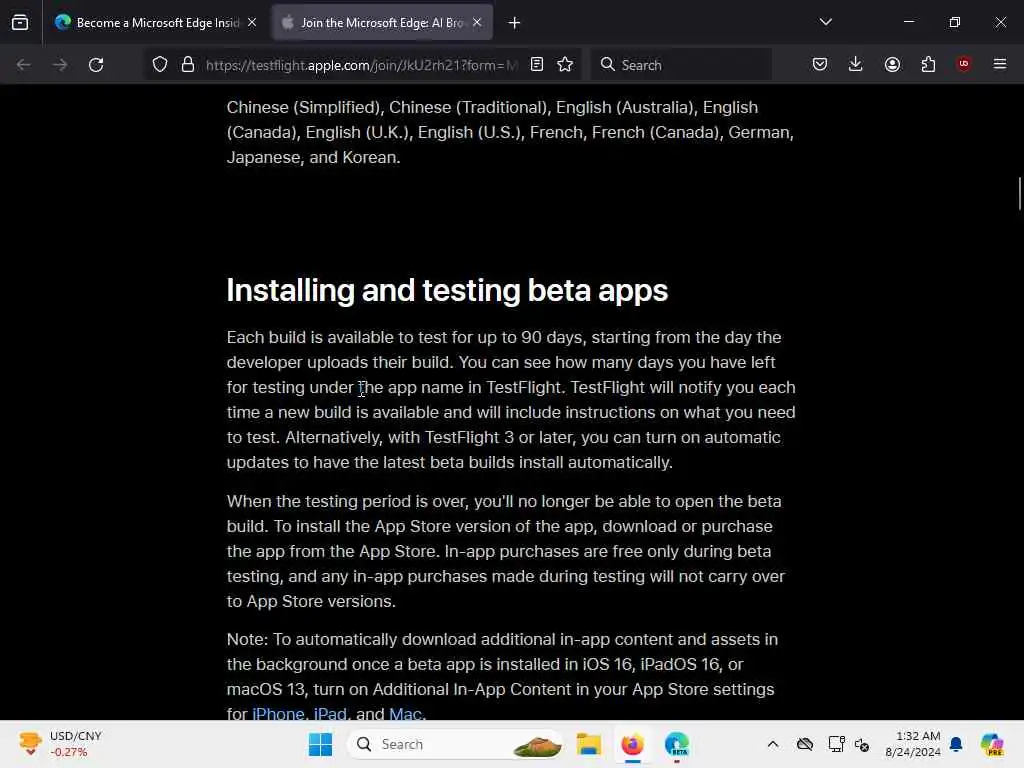The height and width of the screenshot is (768, 1024).
Task: Launch Copilot preview from taskbar
Action: (992, 744)
